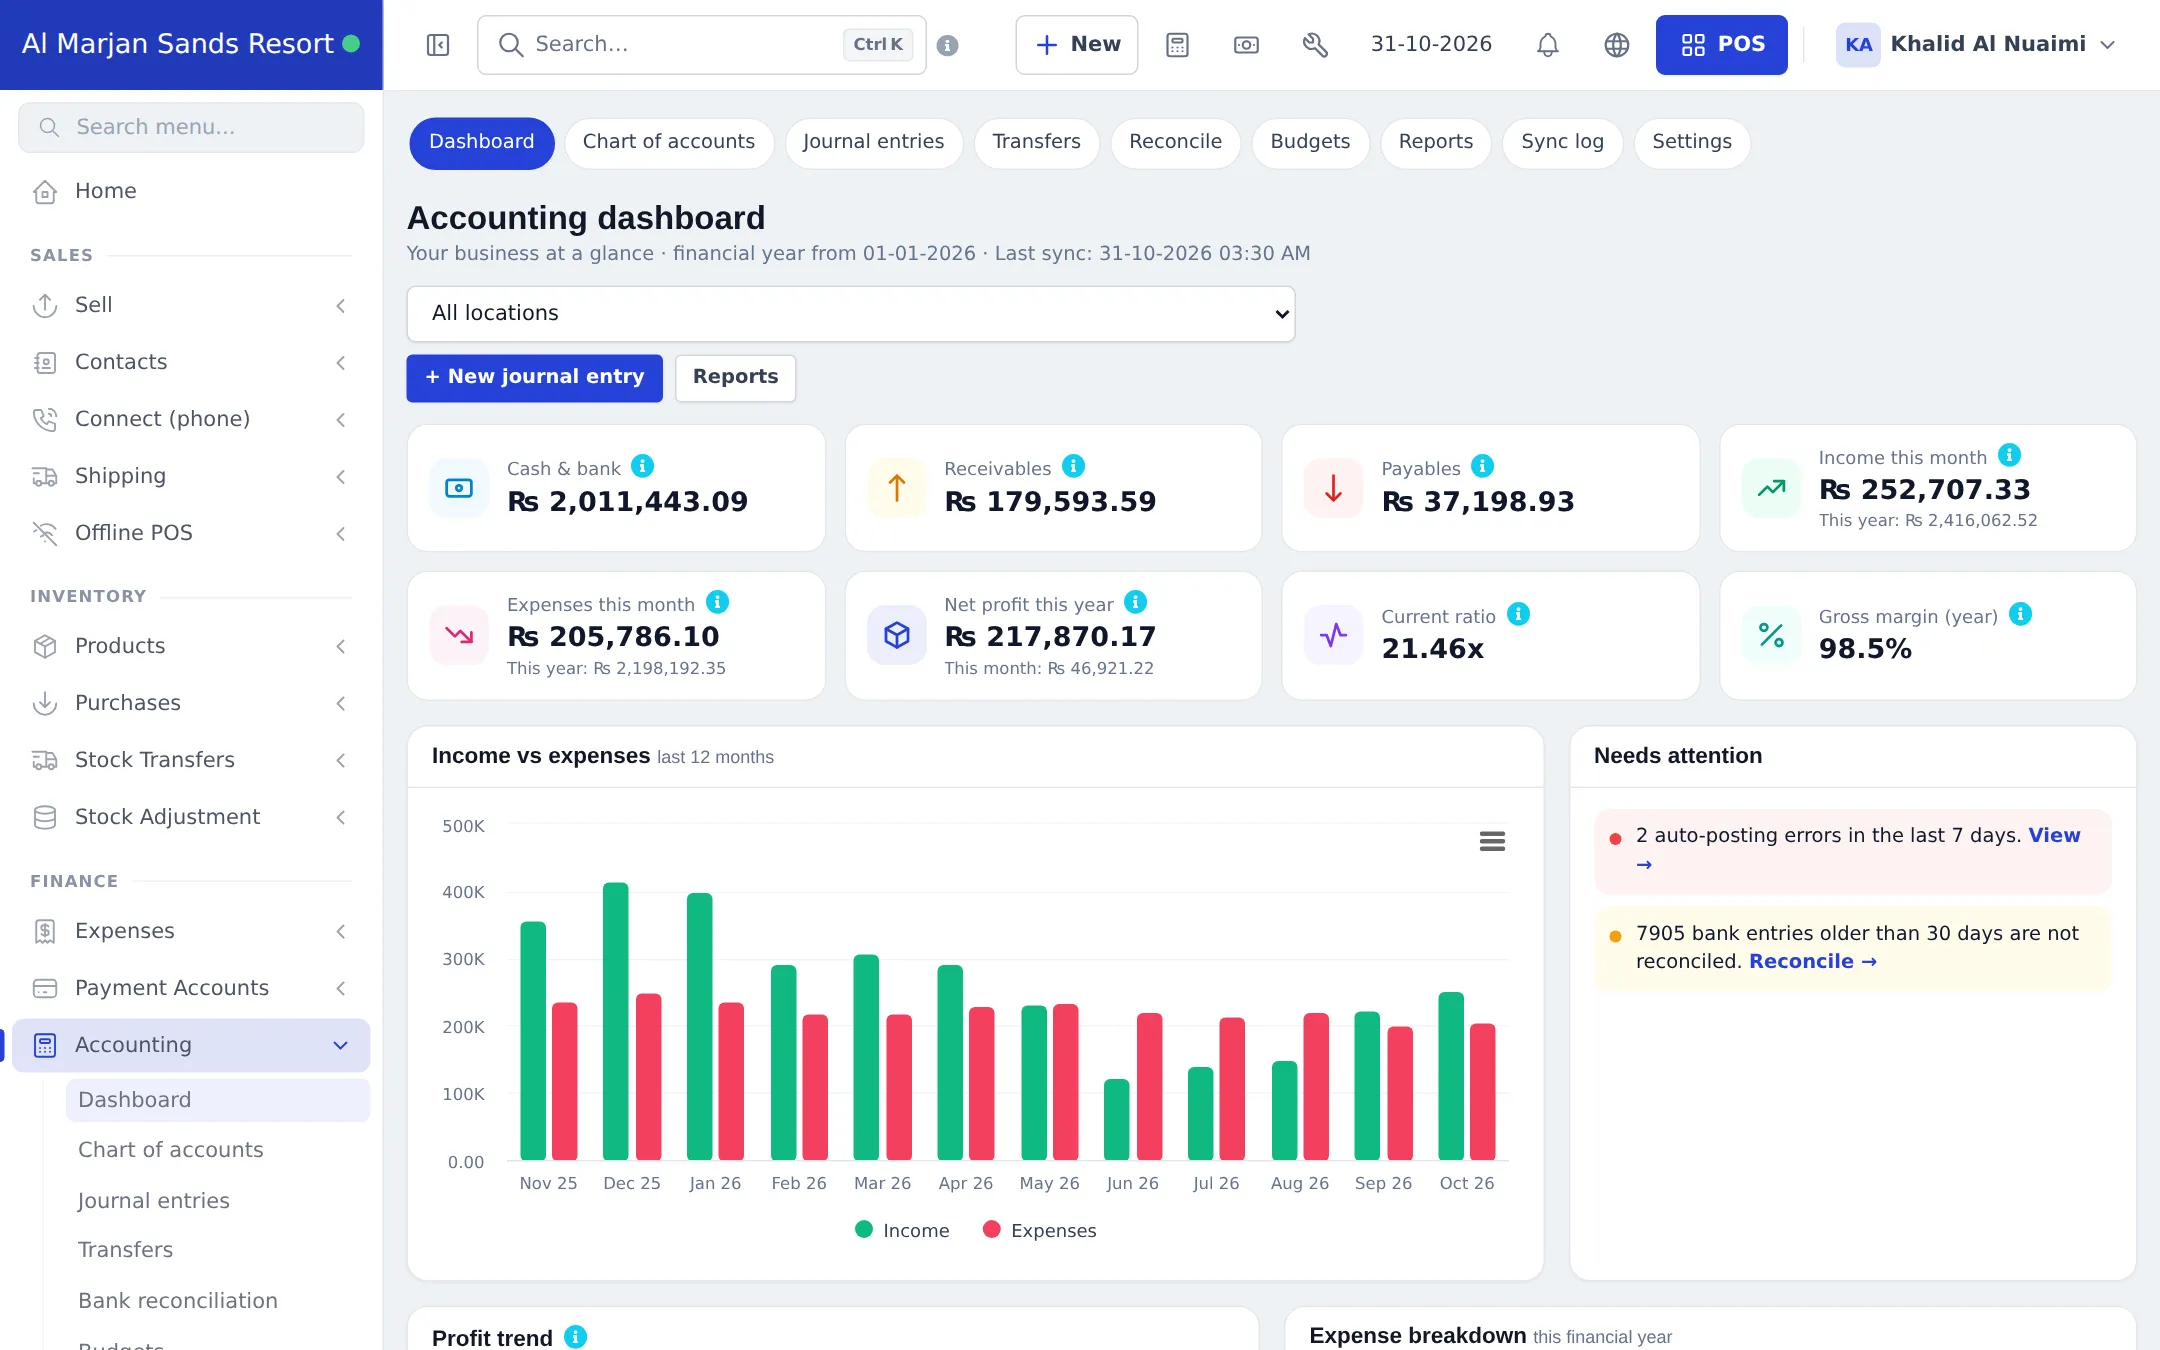Show info for Net profit this year
Screen dimensions: 2160x1350
coord(1135,602)
